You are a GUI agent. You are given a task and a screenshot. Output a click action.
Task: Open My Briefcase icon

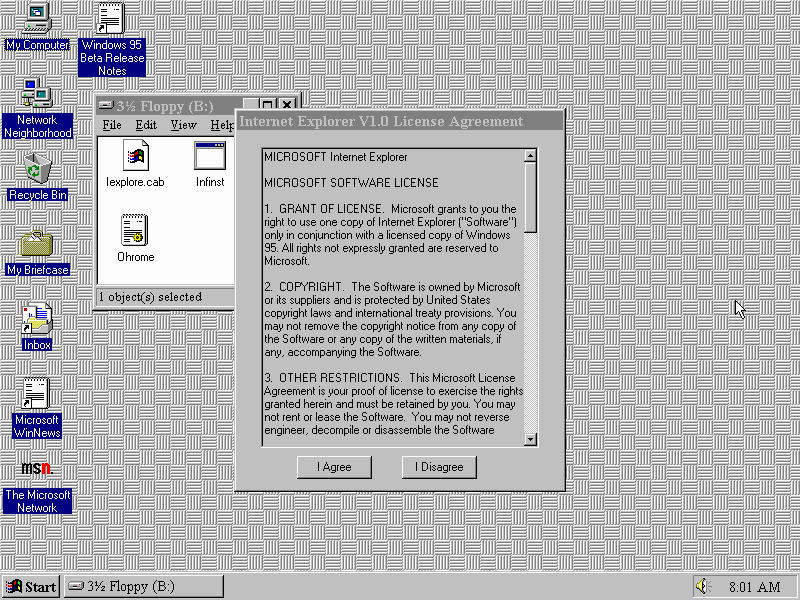37,244
